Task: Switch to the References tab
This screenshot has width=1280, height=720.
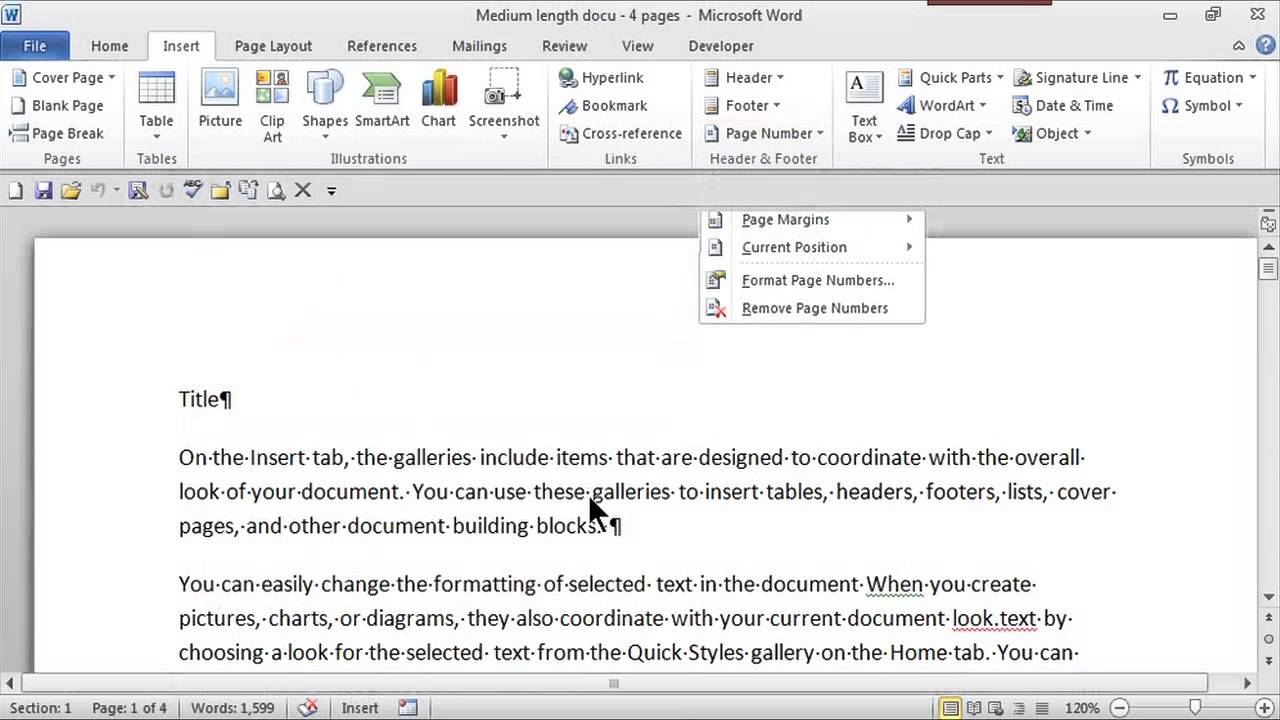Action: tap(382, 46)
